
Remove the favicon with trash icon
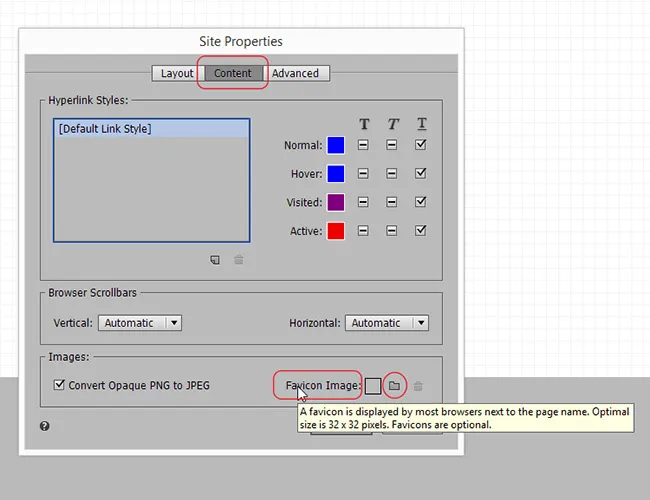click(418, 386)
